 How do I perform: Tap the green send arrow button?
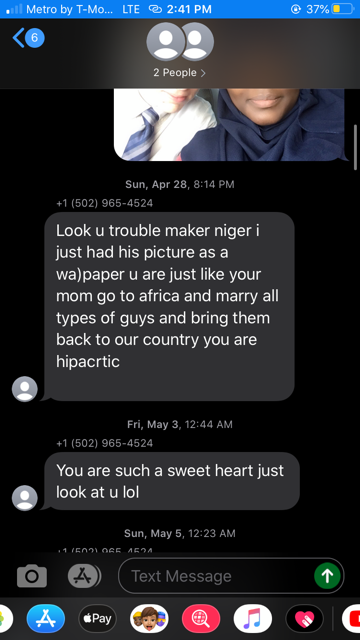coord(327,576)
